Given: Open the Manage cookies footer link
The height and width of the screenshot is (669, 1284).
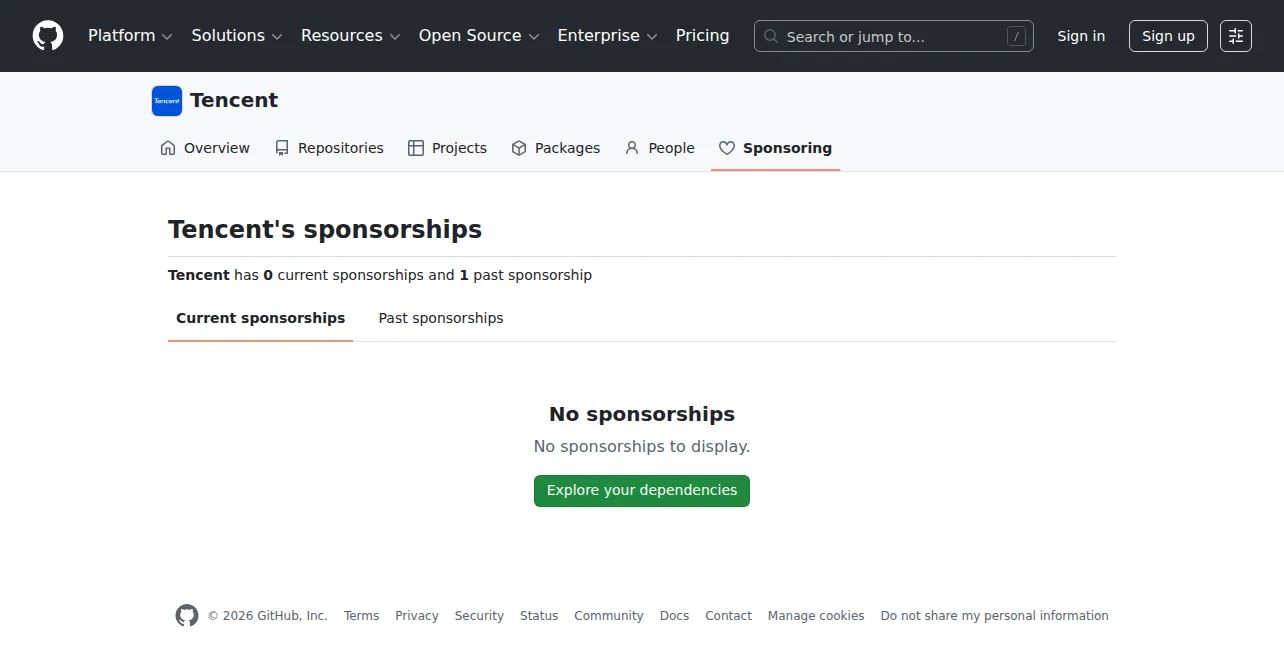Looking at the screenshot, I should coord(816,616).
